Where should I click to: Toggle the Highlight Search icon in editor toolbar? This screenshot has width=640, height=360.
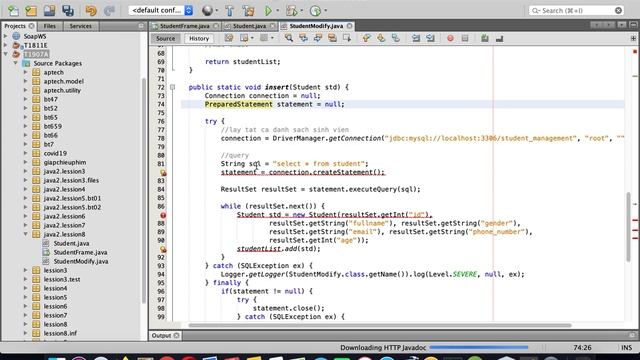tap(332, 38)
